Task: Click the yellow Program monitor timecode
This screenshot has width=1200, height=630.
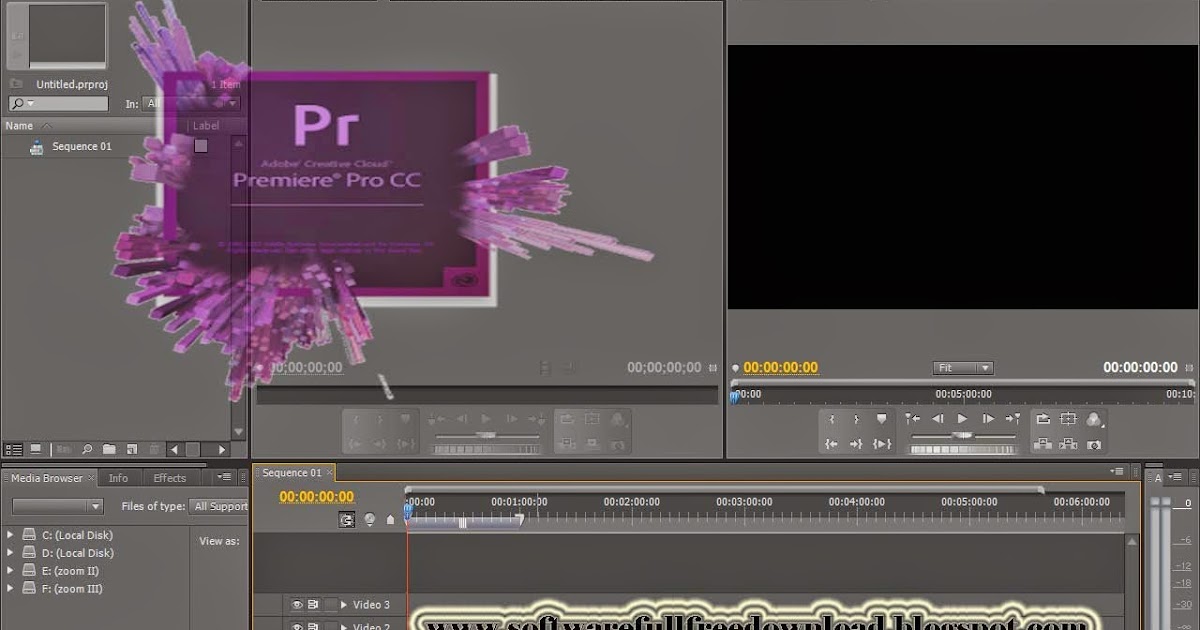Action: click(780, 368)
